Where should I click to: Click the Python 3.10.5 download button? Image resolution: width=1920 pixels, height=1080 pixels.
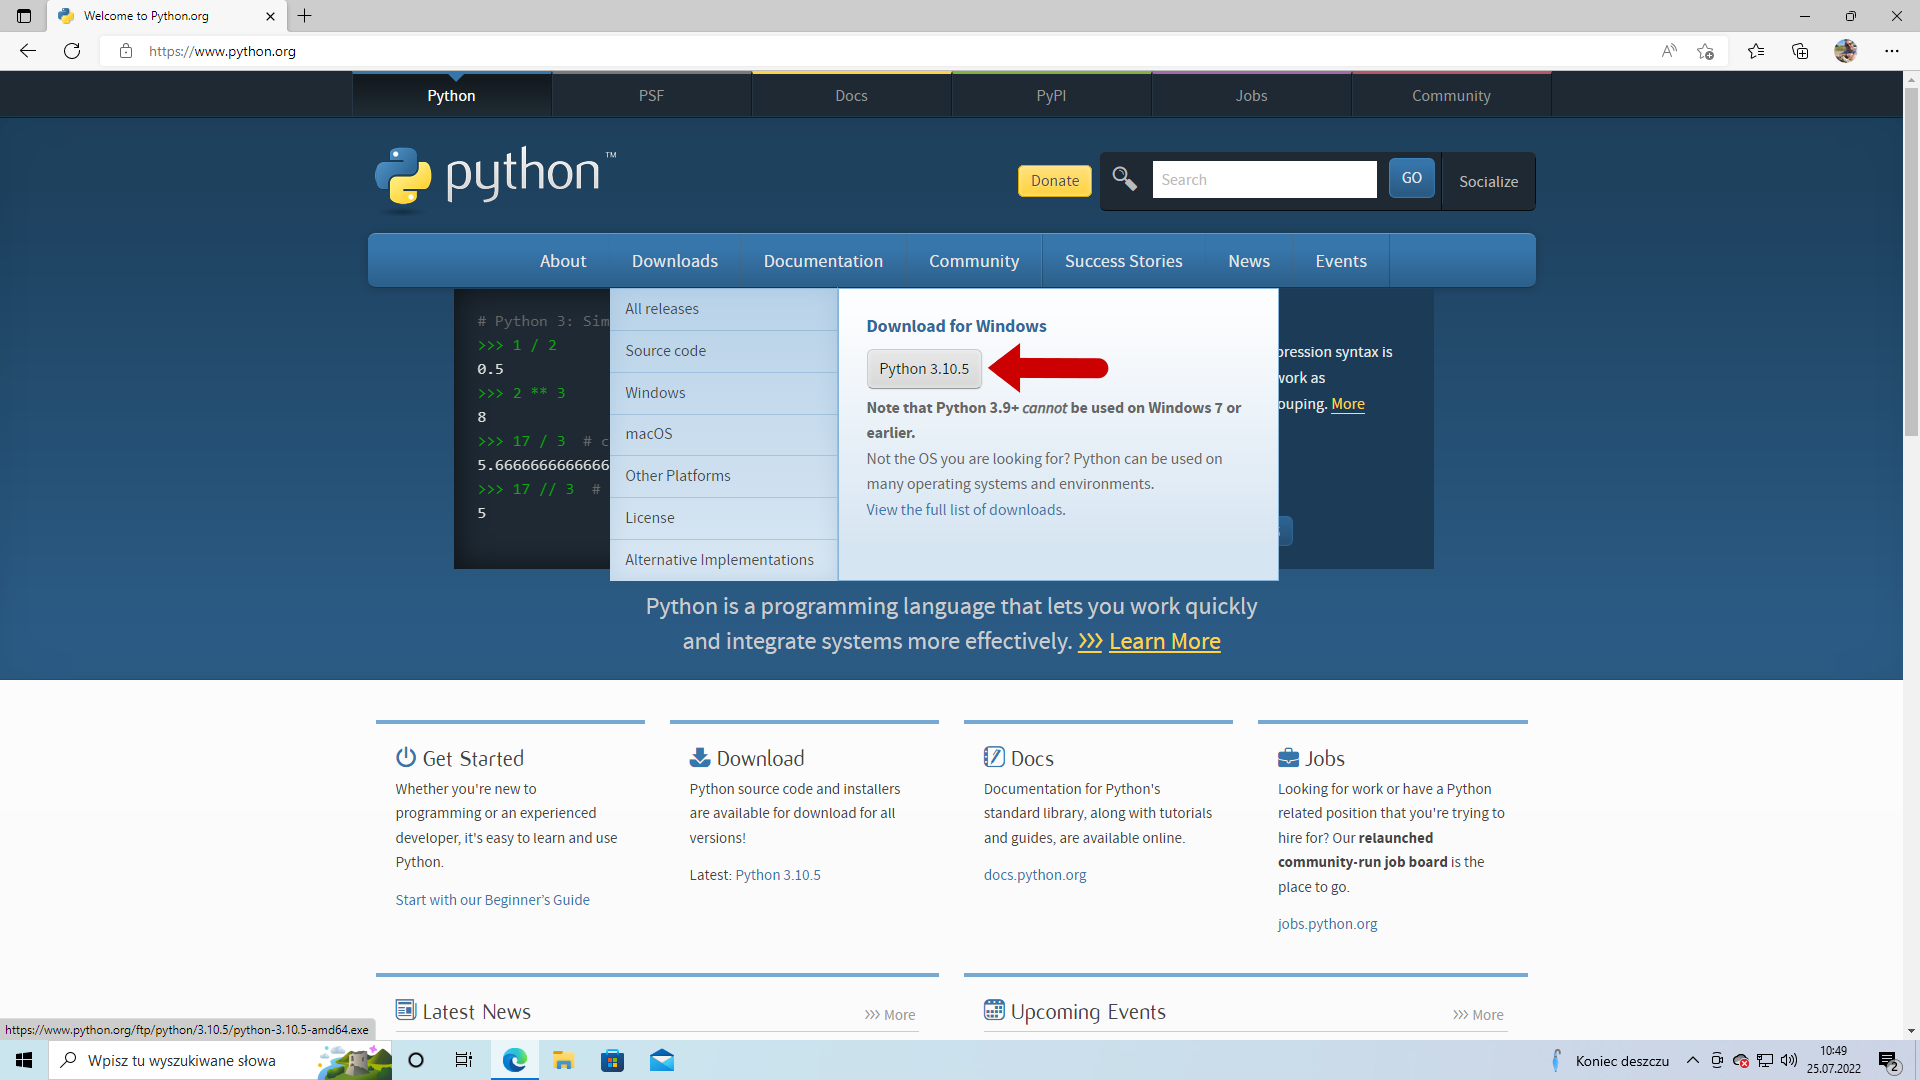click(x=923, y=368)
